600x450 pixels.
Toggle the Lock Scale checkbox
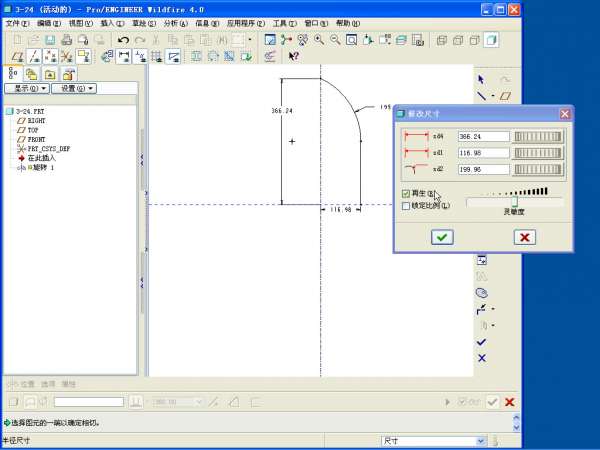[406, 206]
